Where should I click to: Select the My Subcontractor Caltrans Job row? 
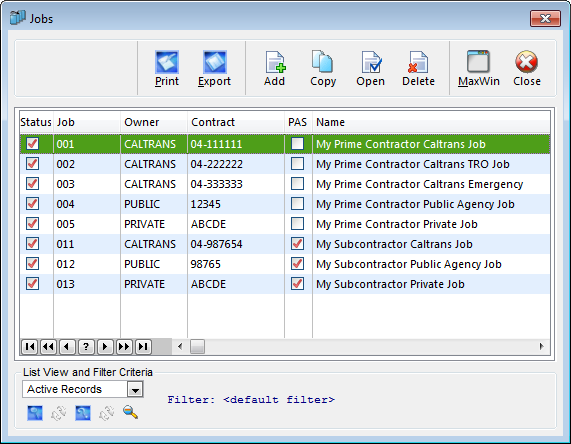pyautogui.click(x=285, y=244)
